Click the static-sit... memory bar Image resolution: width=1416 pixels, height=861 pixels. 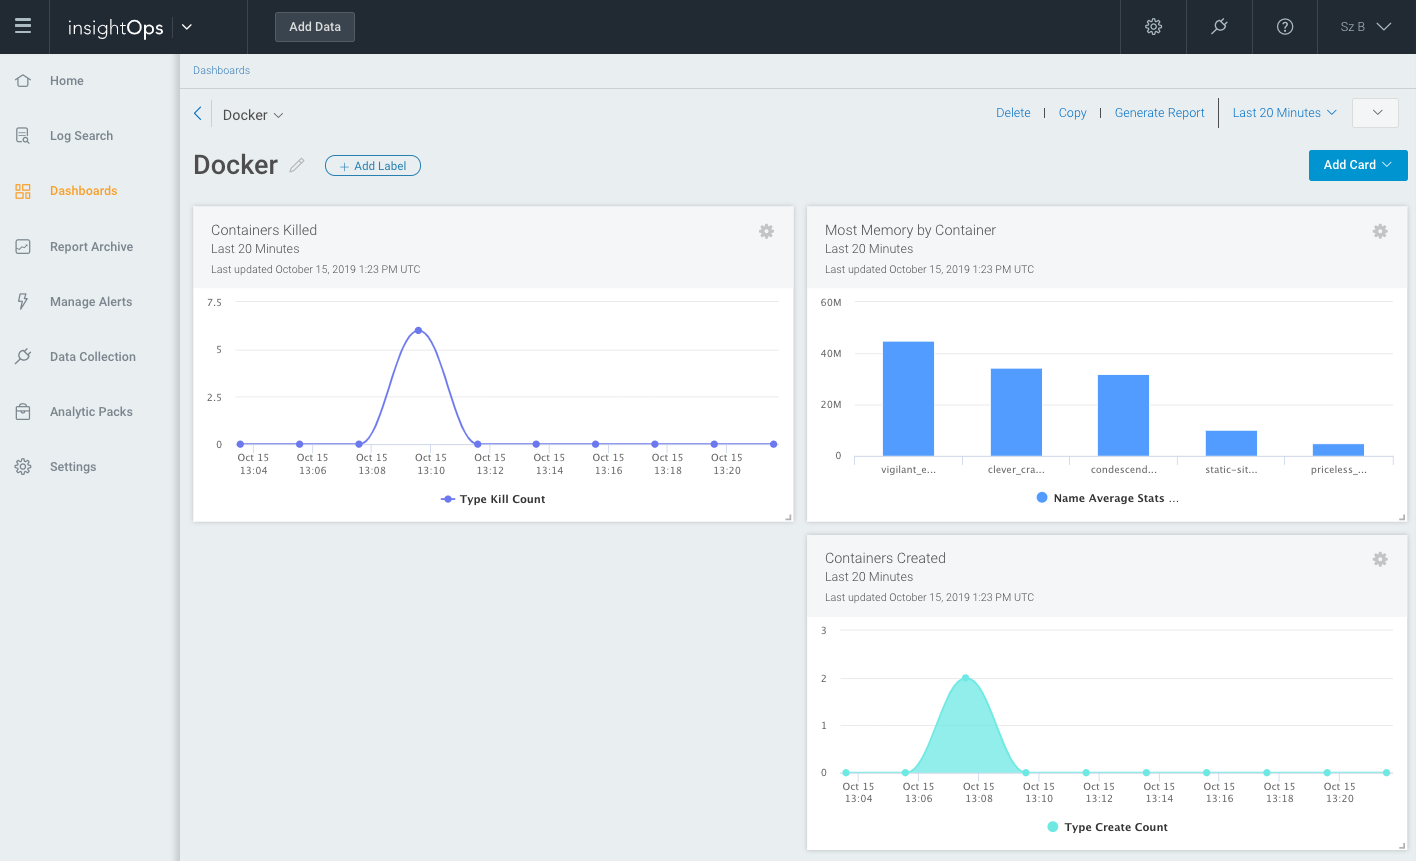pyautogui.click(x=1231, y=443)
